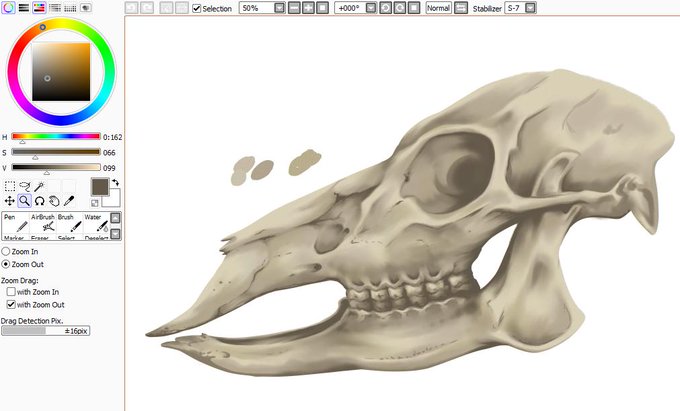Screen dimensions: 680x411
Task: Toggle the swatches panel icon
Action: (x=70, y=7)
